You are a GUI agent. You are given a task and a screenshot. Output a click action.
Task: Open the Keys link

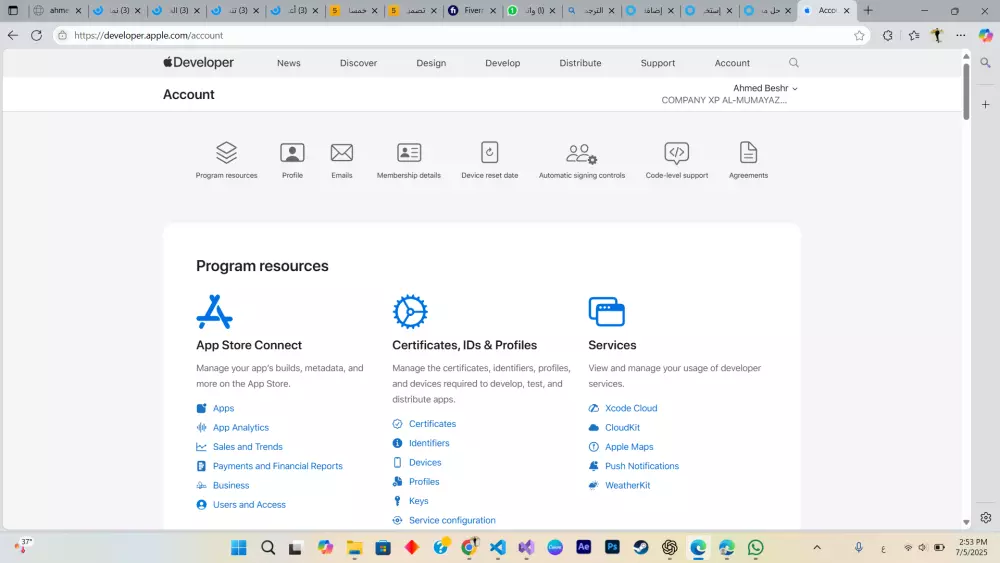click(x=418, y=501)
